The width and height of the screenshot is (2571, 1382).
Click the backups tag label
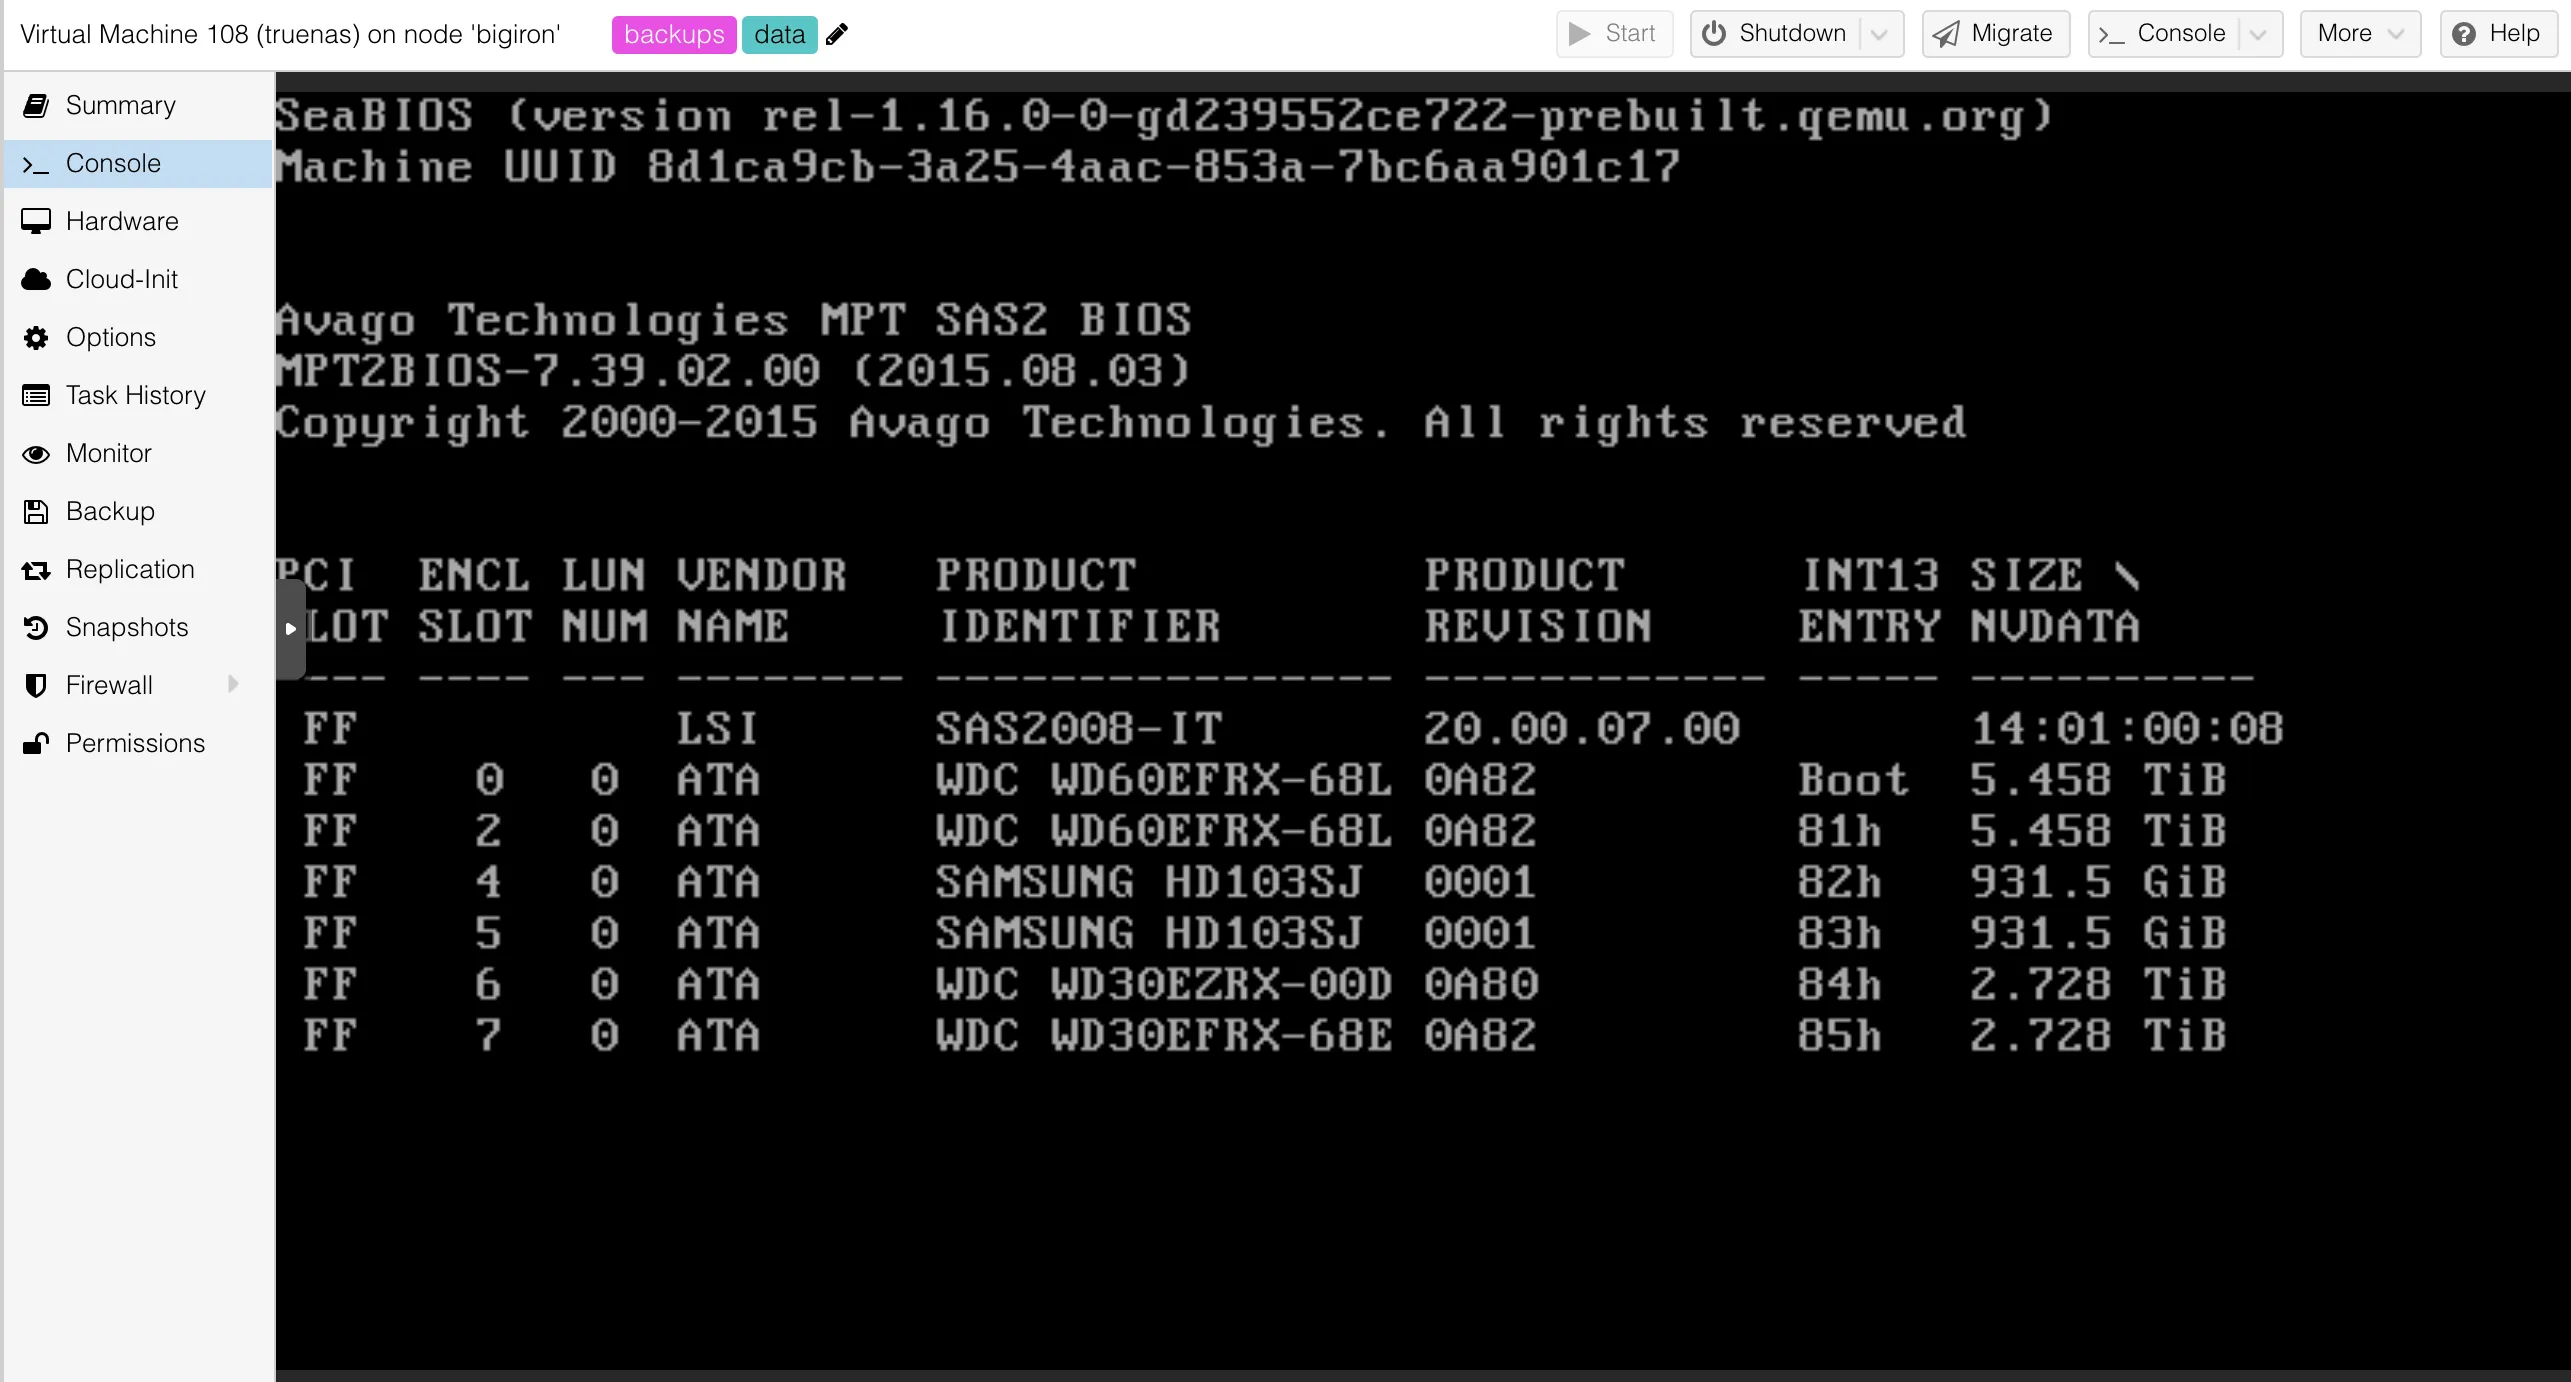673,34
